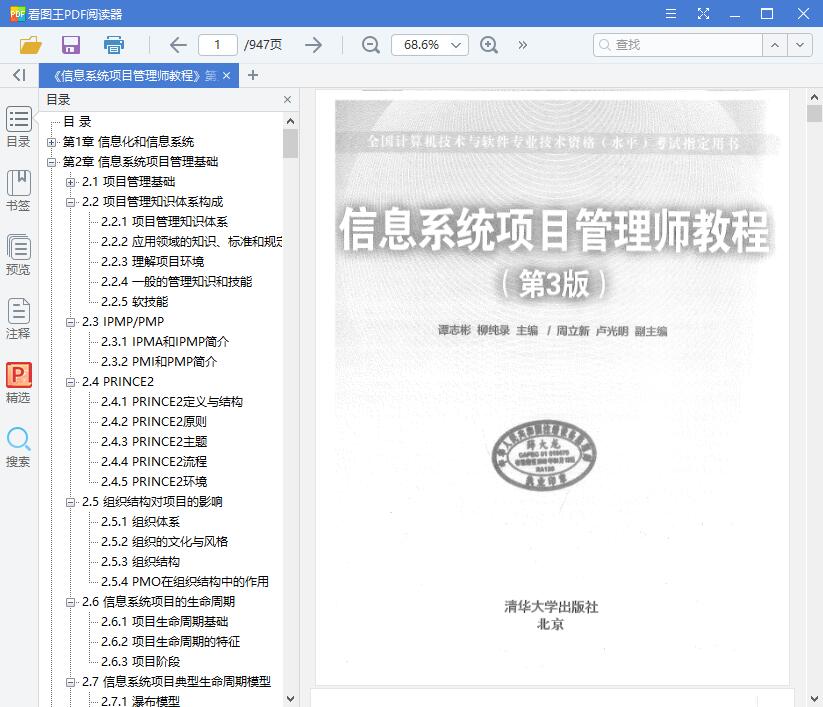The height and width of the screenshot is (707, 823).
Task: Open a file with the folder icon
Action: click(30, 45)
